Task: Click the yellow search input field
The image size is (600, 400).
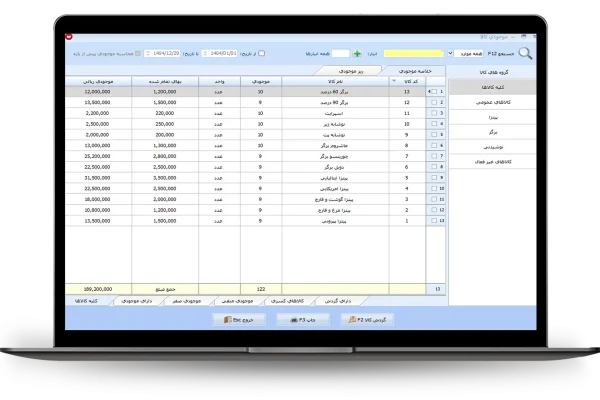Action: (x=414, y=53)
